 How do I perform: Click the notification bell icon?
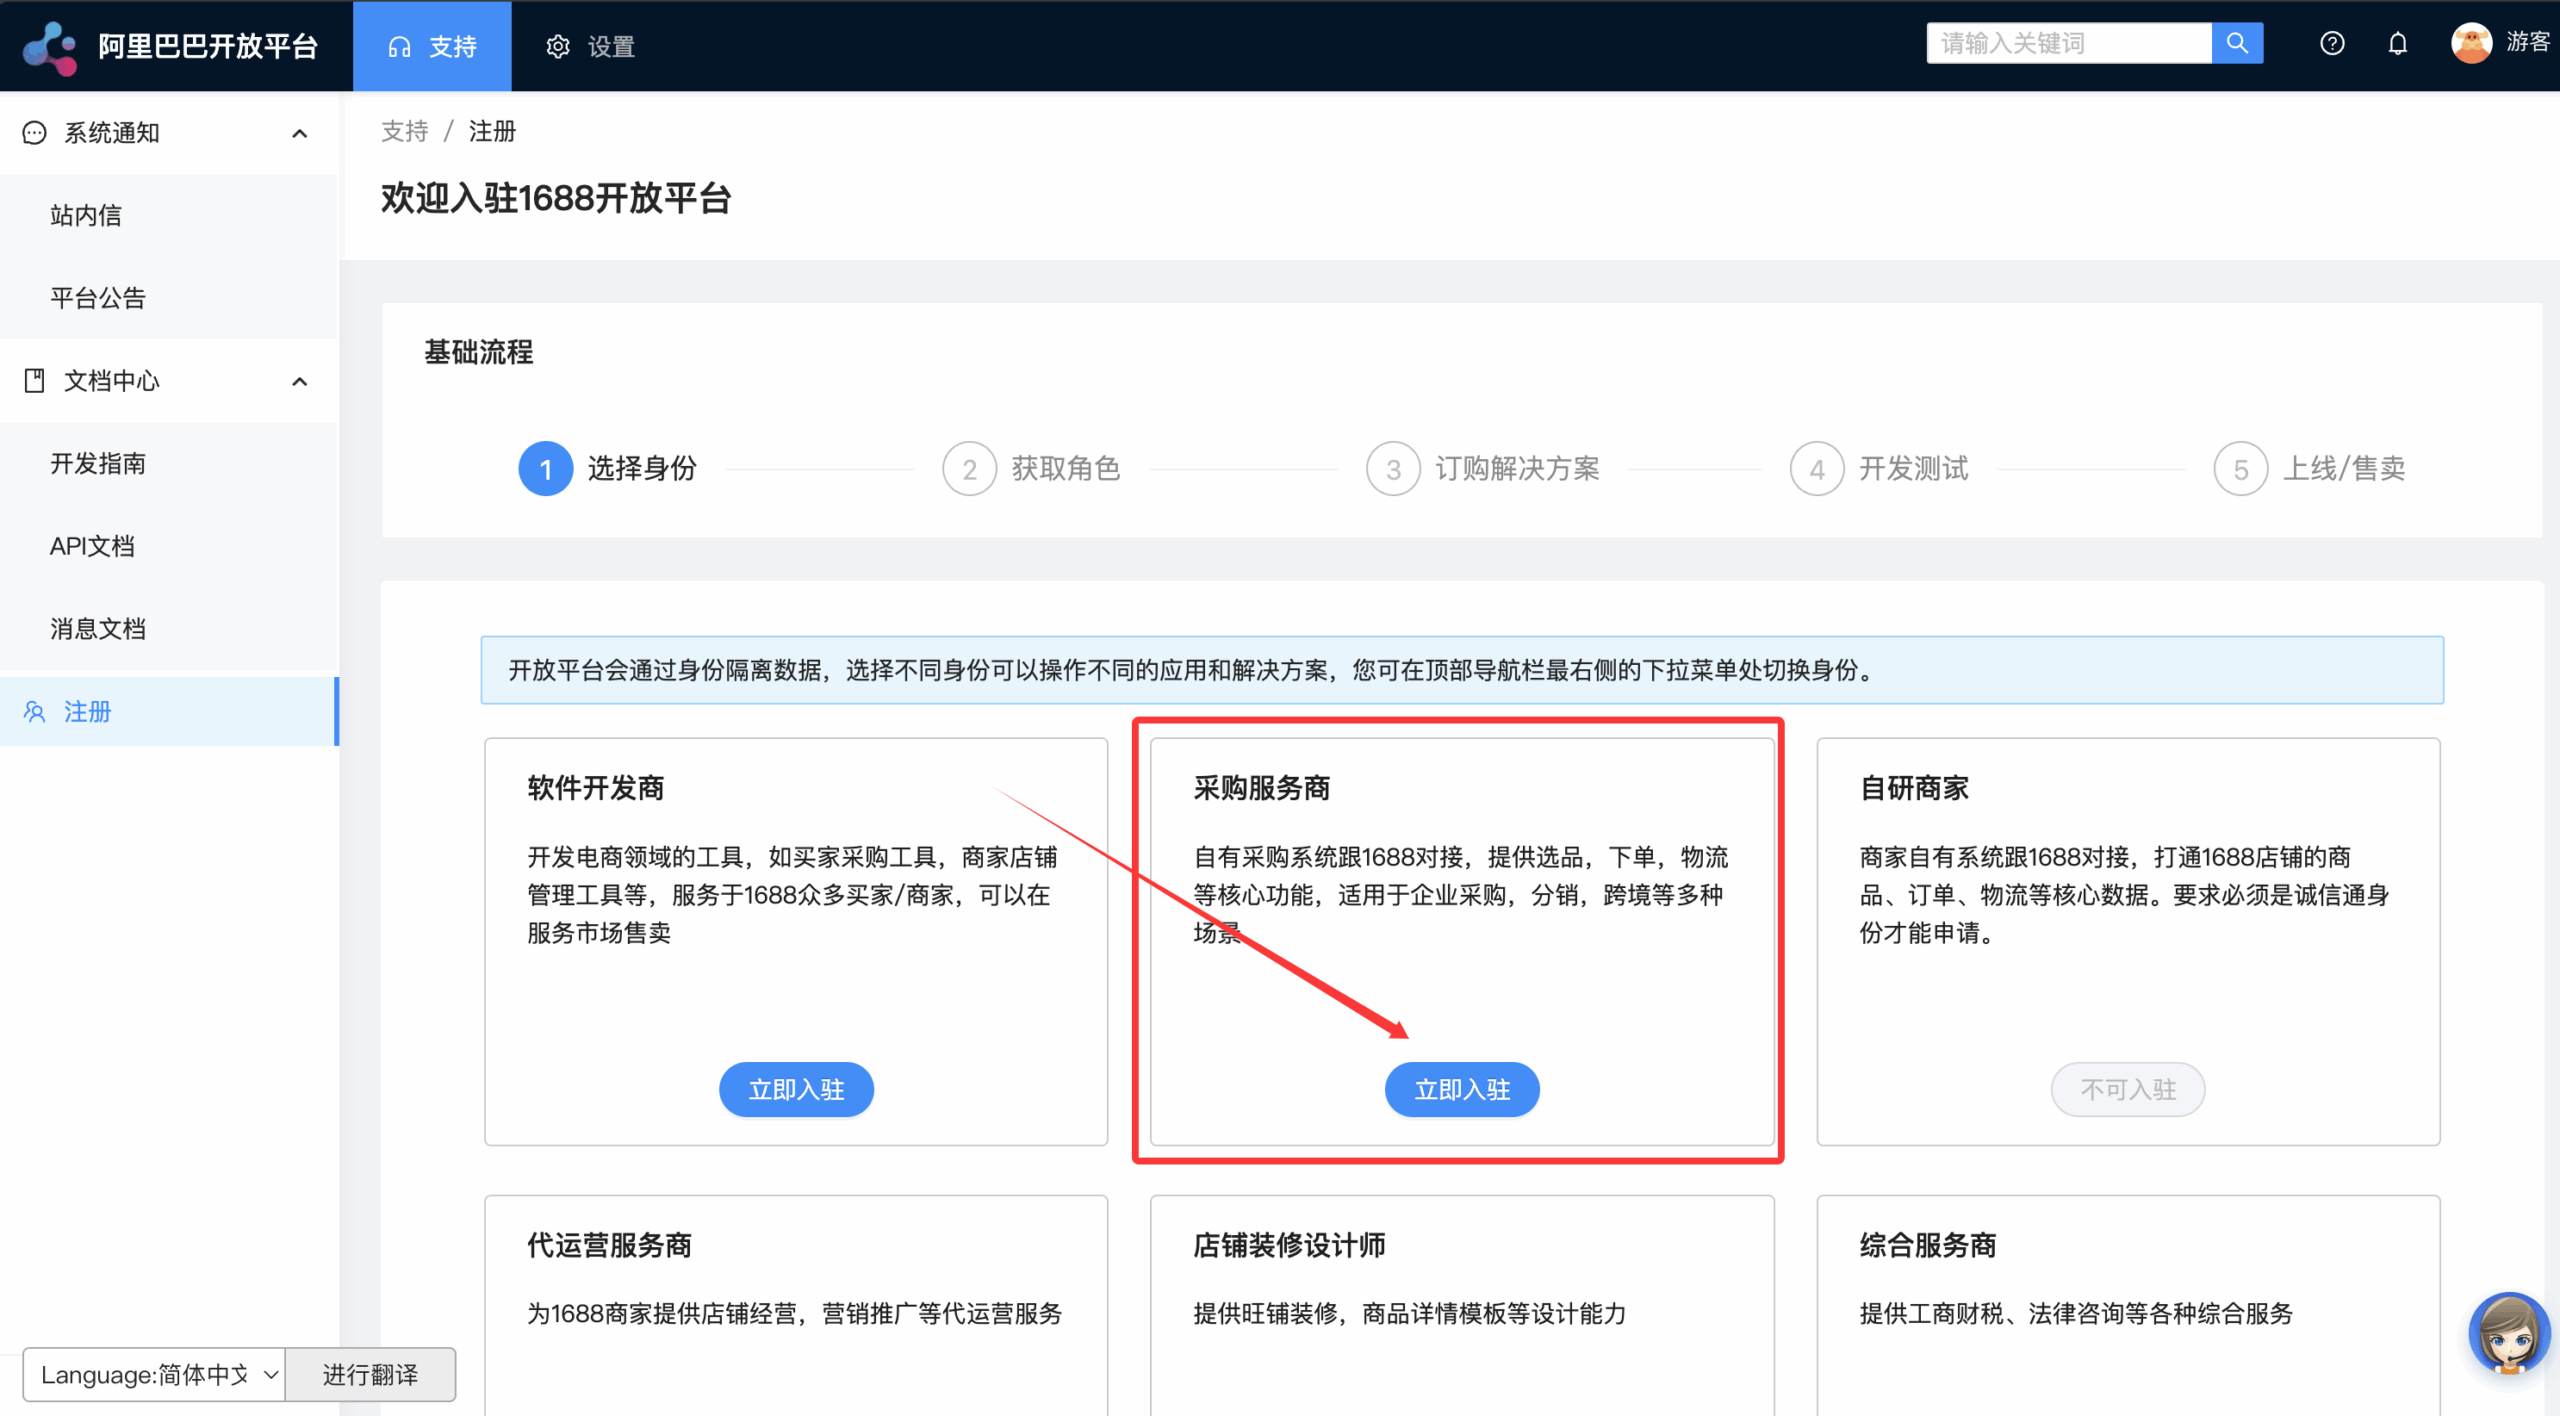[2398, 43]
